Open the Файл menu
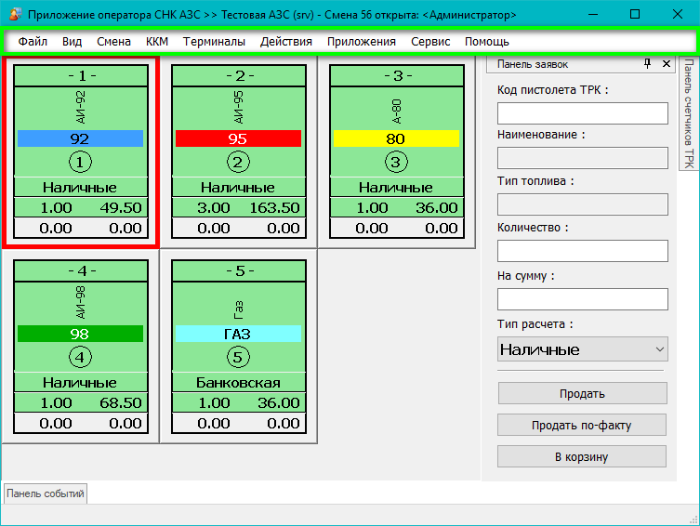Viewport: 700px width, 526px height. point(32,42)
